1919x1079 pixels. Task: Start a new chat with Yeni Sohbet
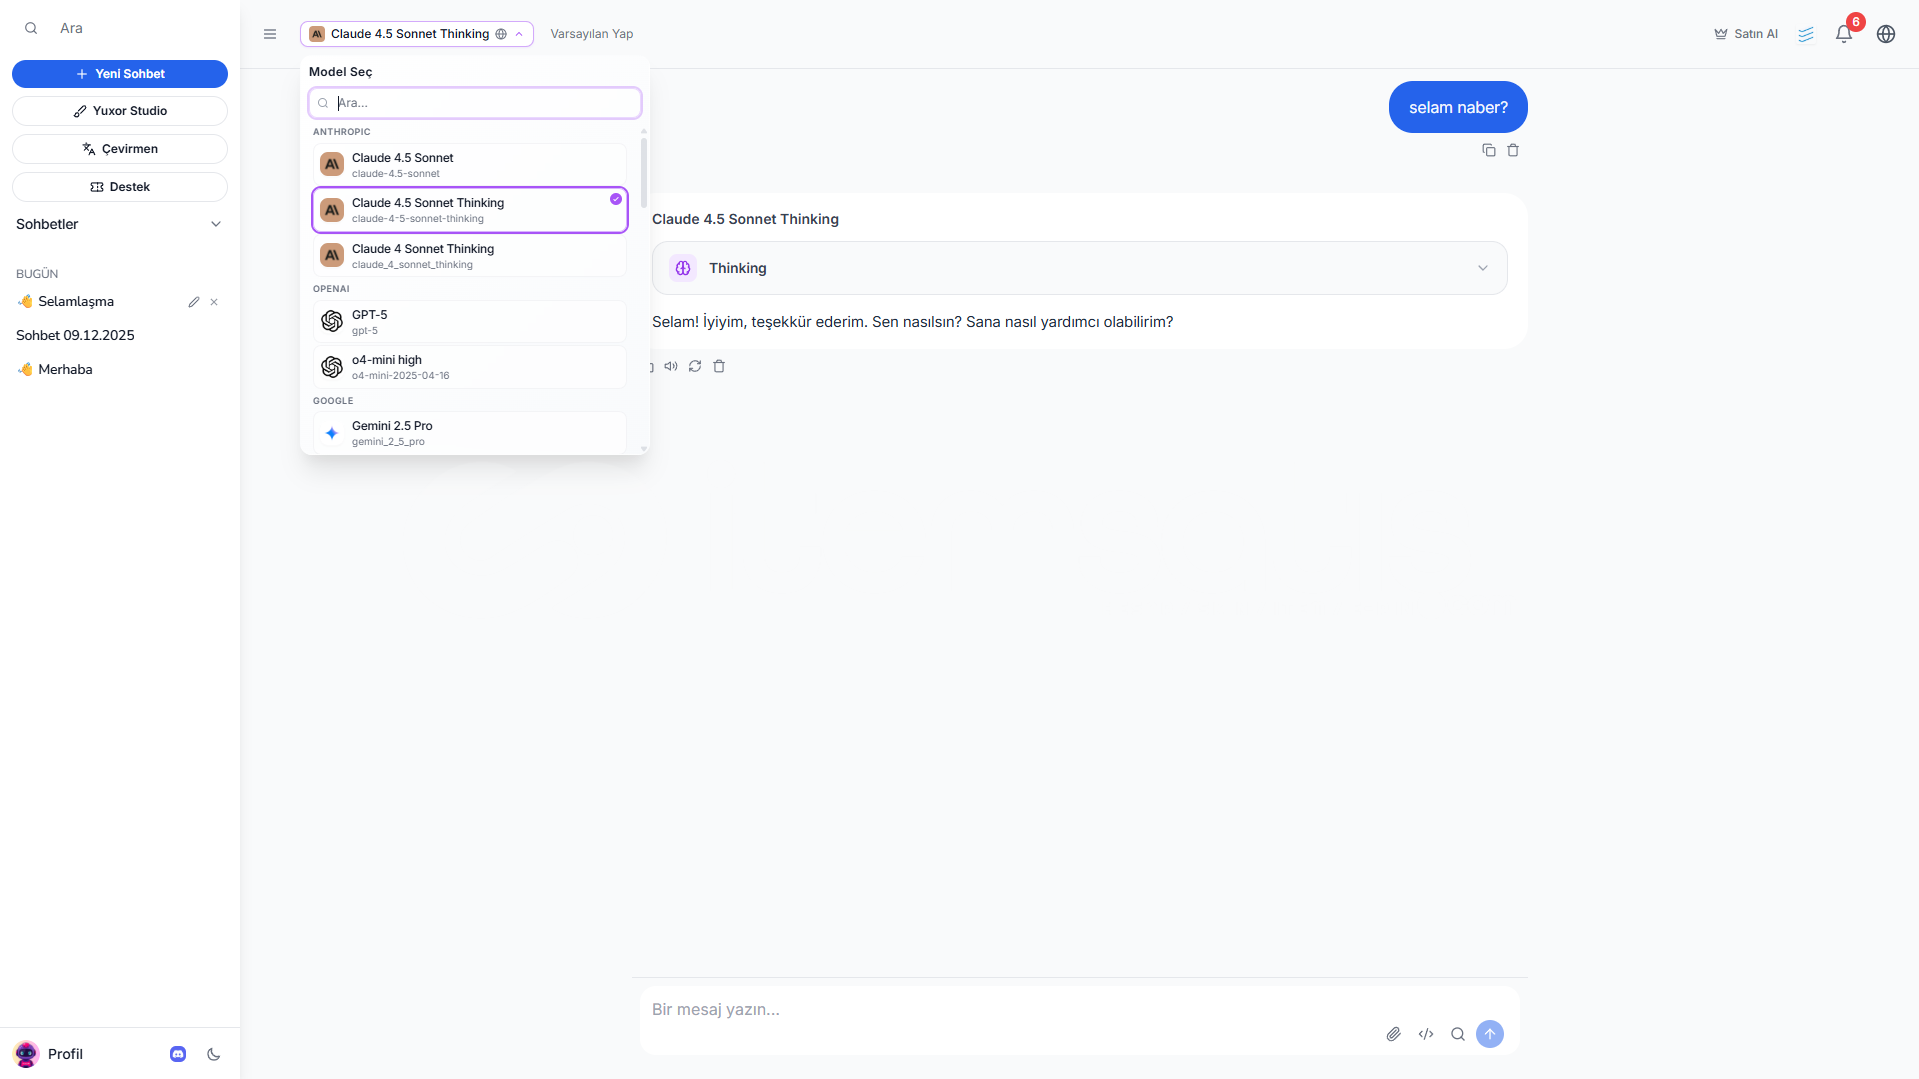point(120,74)
